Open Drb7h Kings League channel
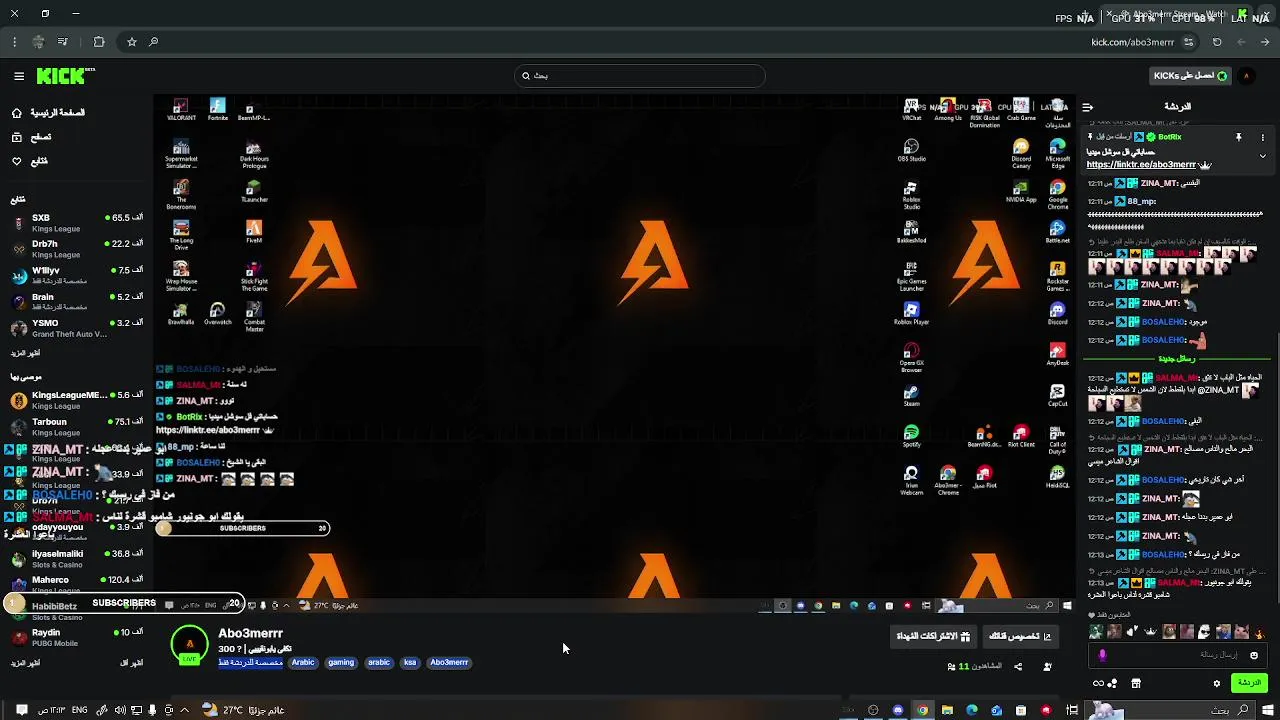Viewport: 1280px width, 720px height. 78,248
